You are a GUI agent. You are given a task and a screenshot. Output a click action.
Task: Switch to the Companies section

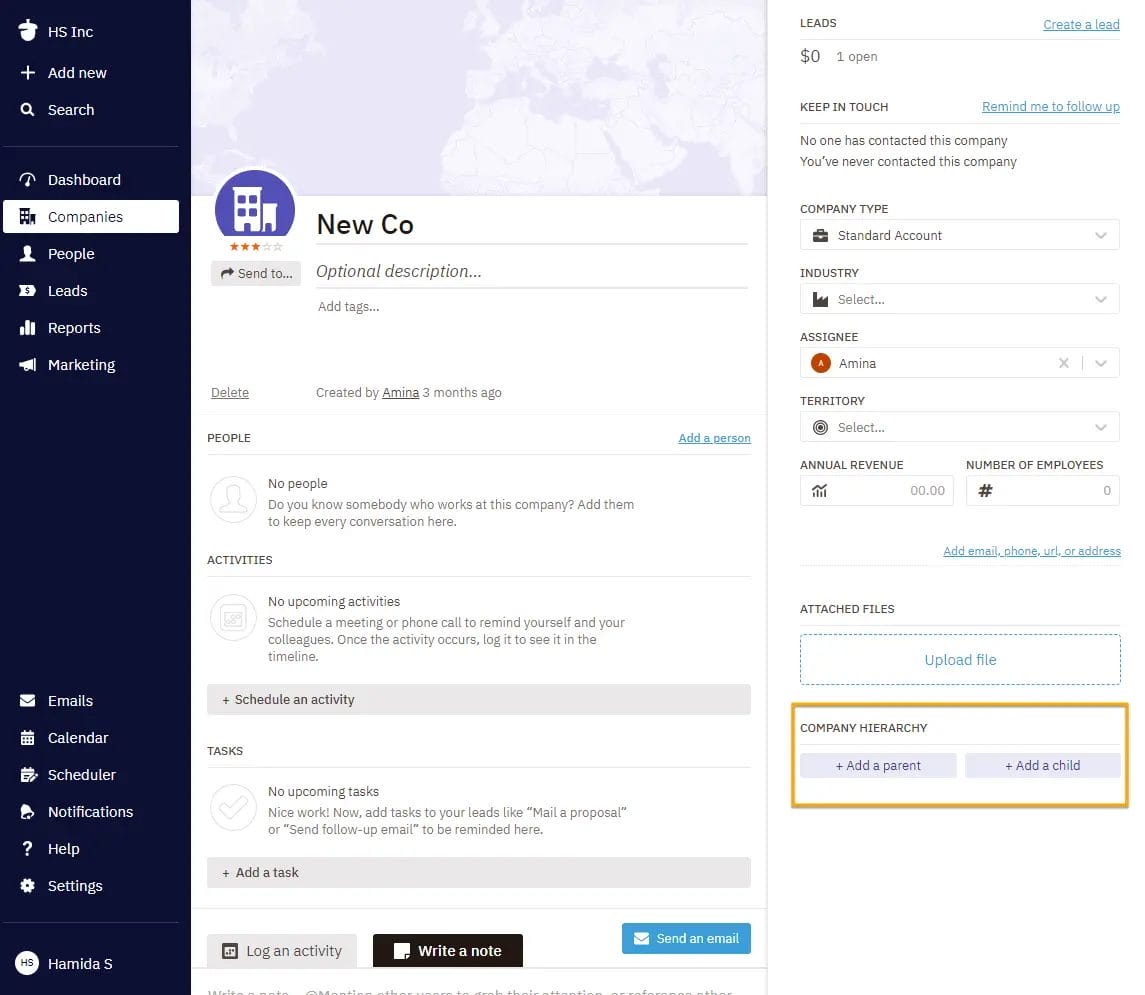[x=86, y=216]
